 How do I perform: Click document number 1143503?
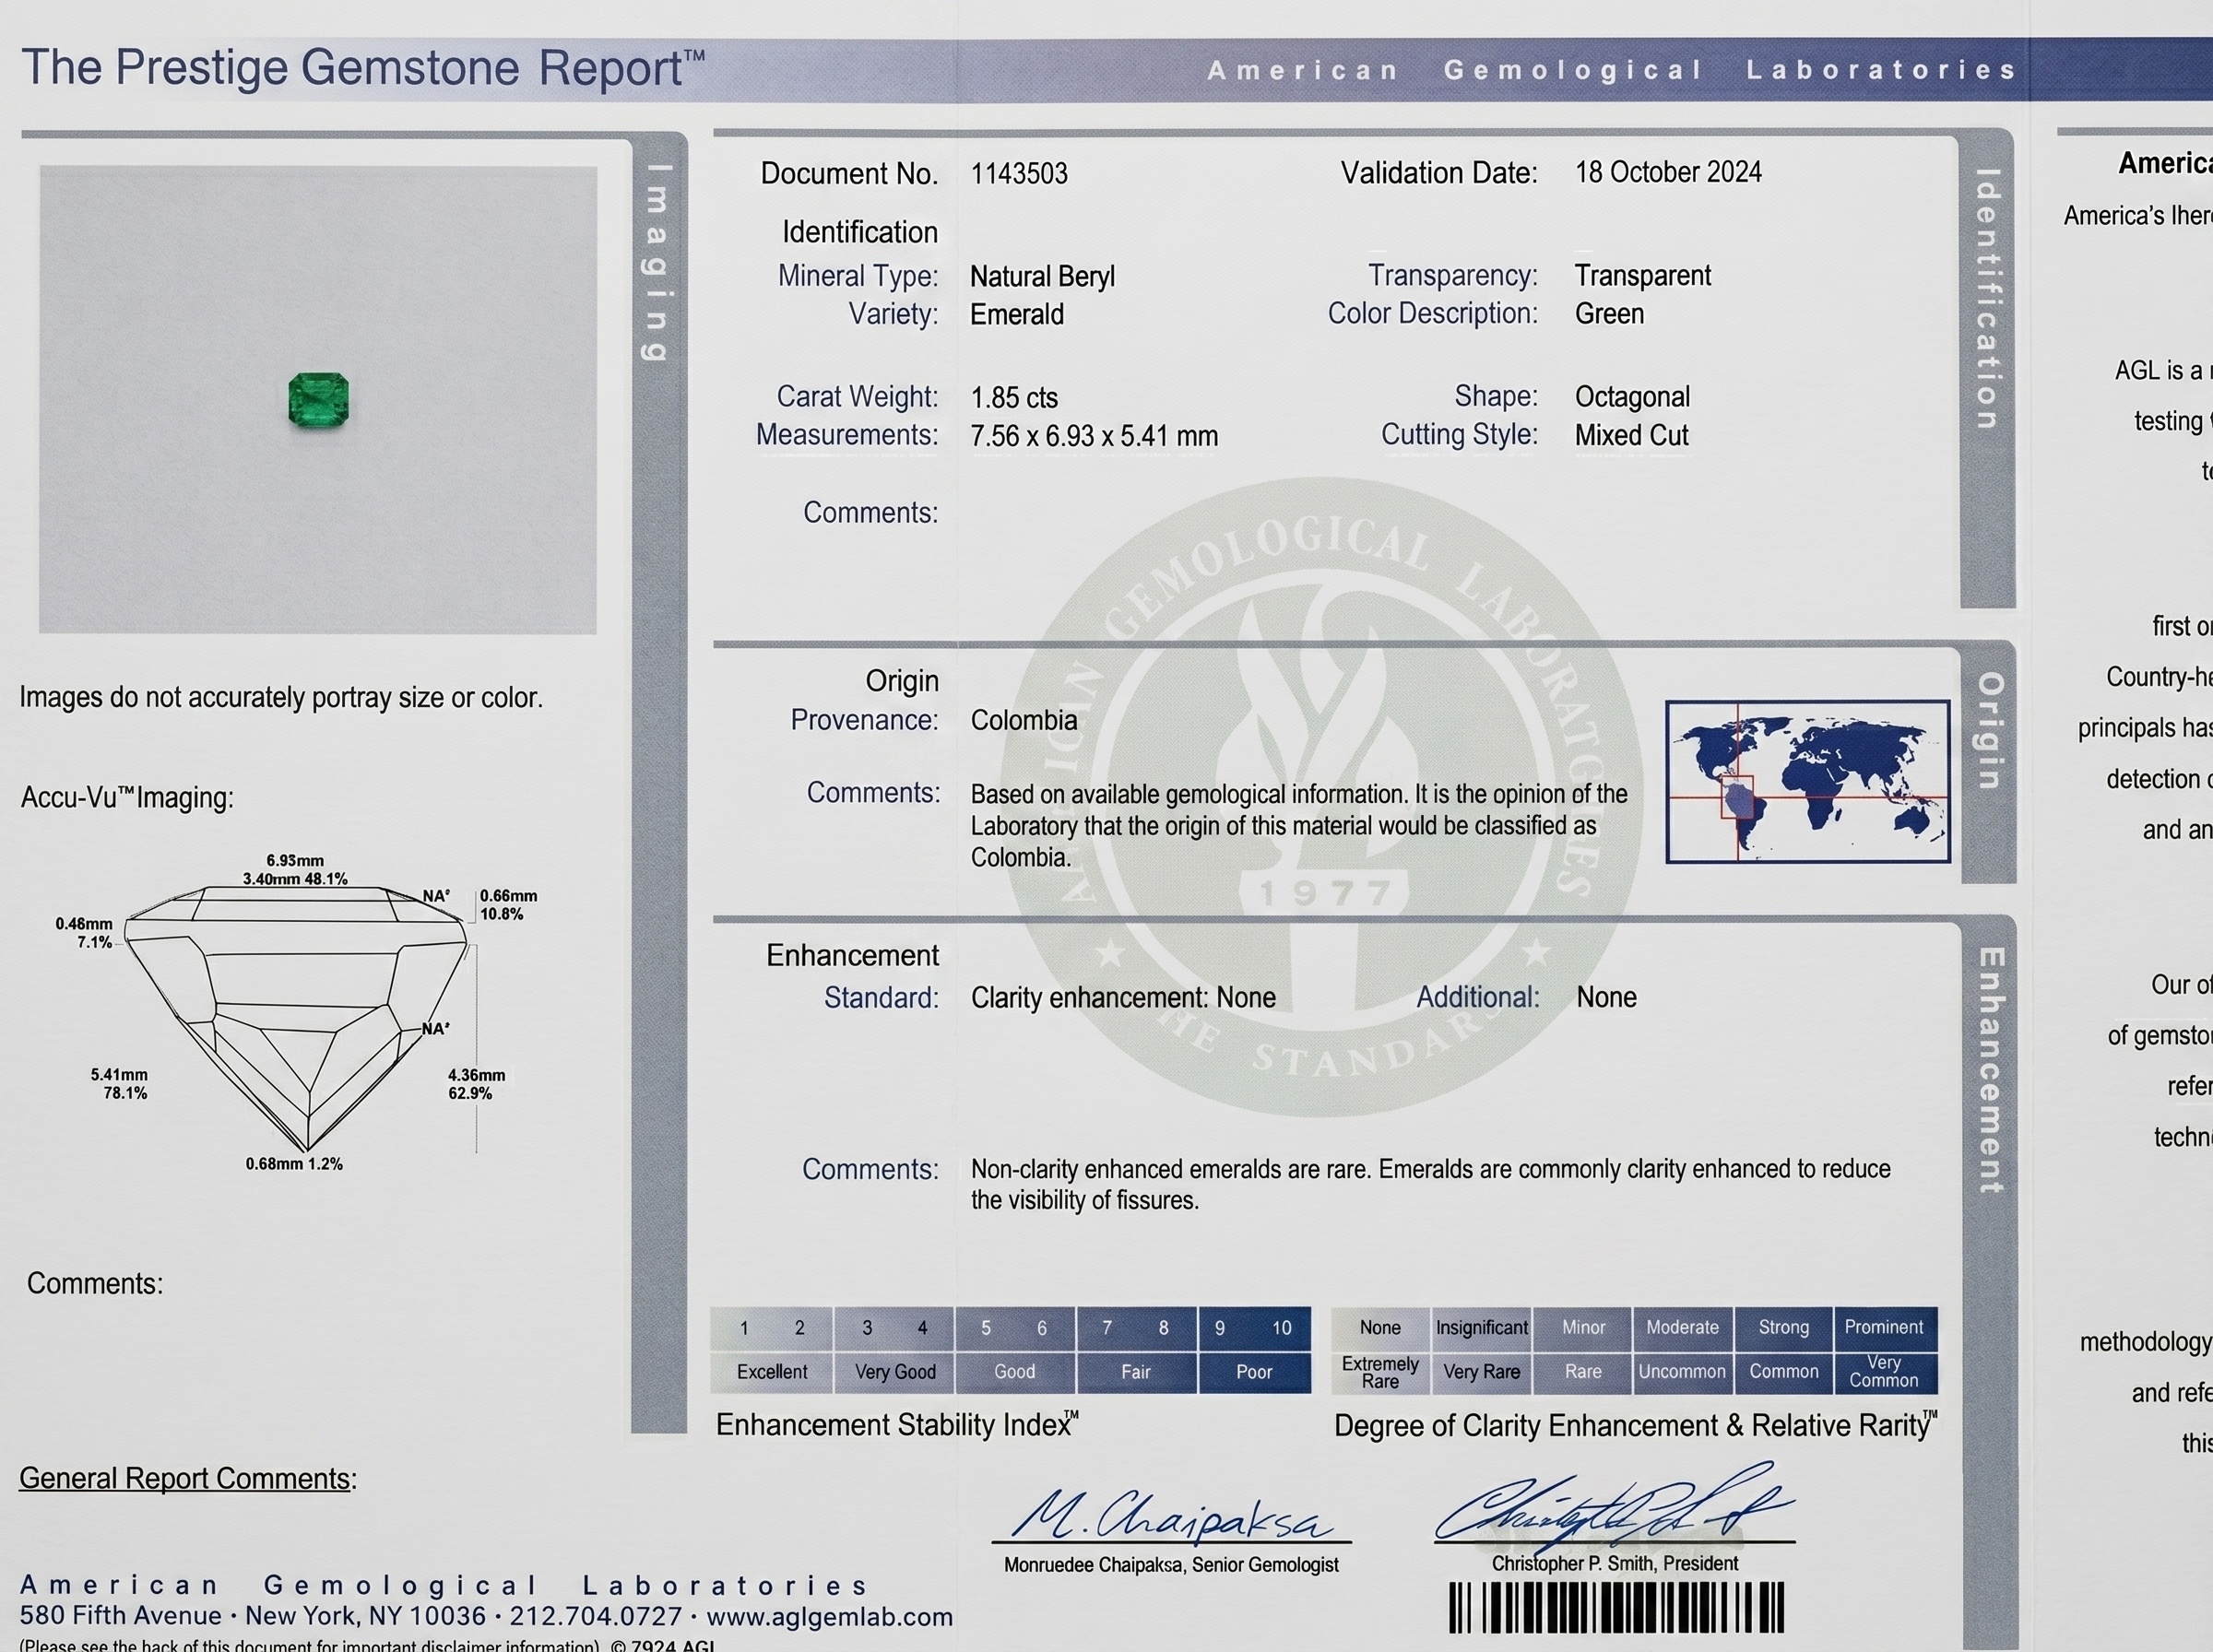(x=1019, y=174)
